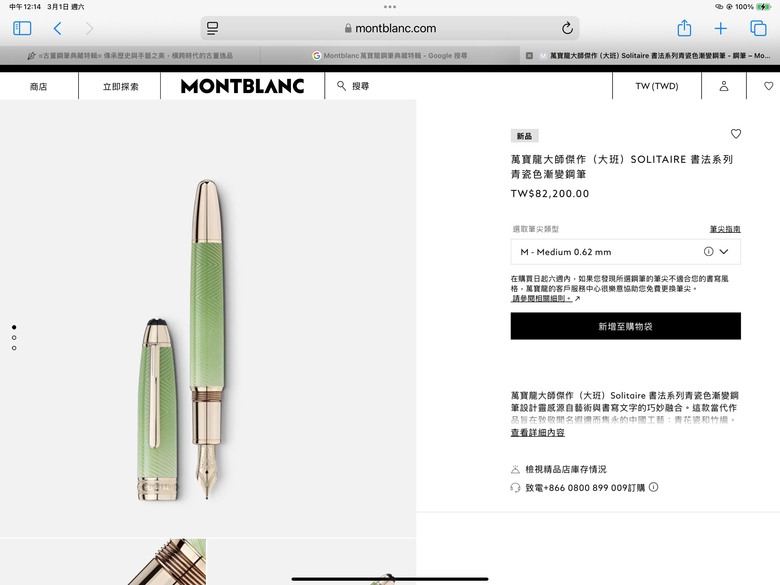Open the TW (TWD) region selector
Image resolution: width=780 pixels, height=585 pixels.
click(657, 86)
